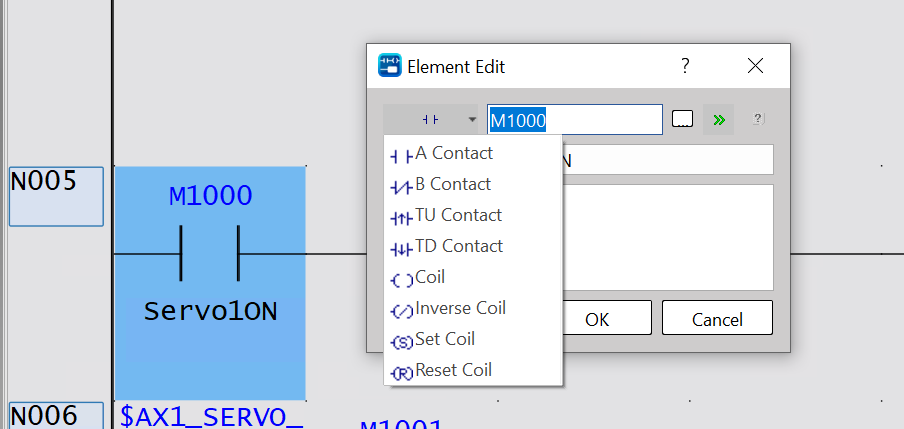
Task: Click the N006 rung number label
Action: (55, 415)
